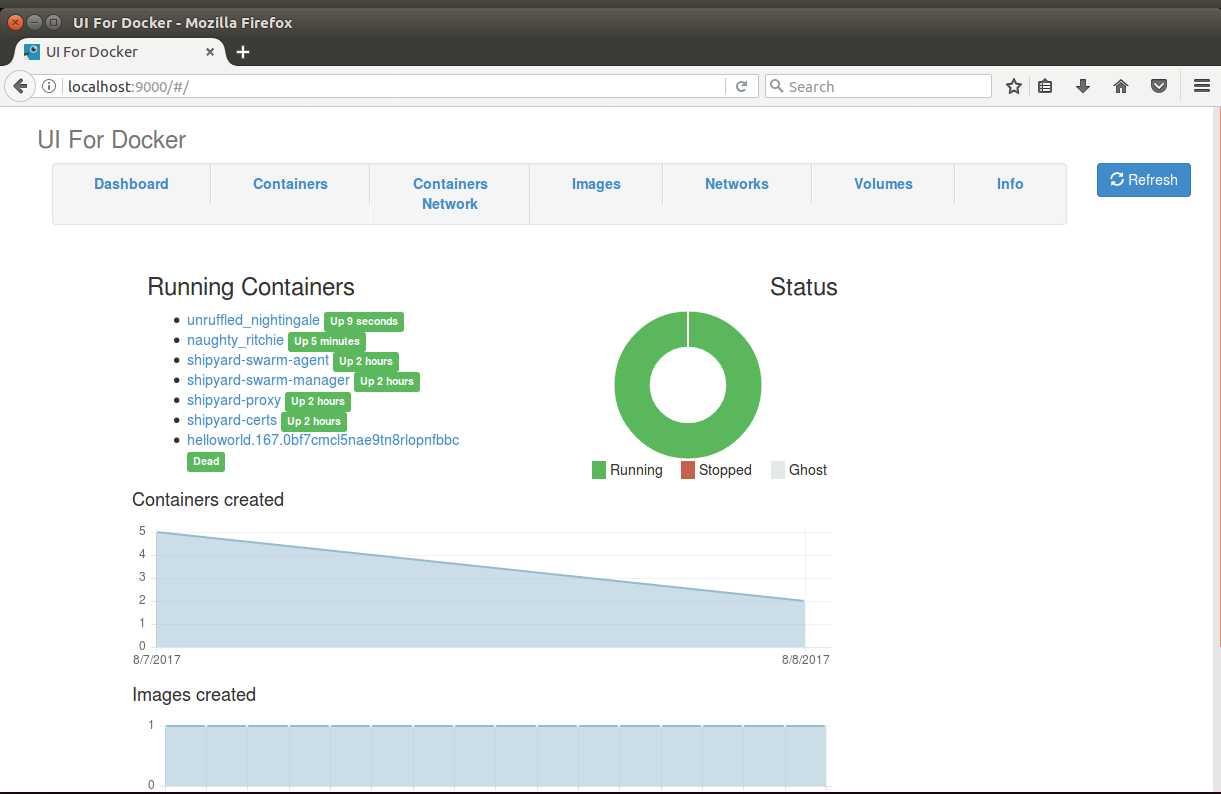Image resolution: width=1221 pixels, height=794 pixels.
Task: Open the naughty_ritchie container link
Action: click(x=235, y=340)
